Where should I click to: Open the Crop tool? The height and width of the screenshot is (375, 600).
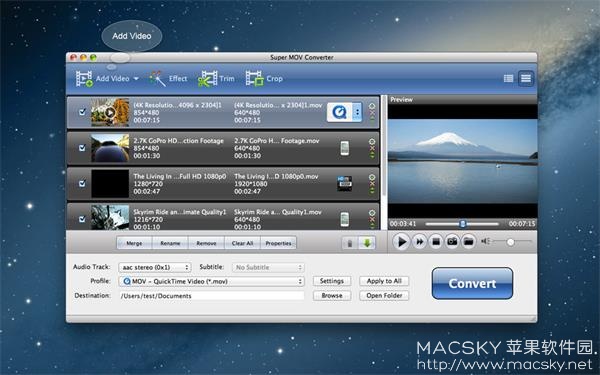tap(264, 79)
